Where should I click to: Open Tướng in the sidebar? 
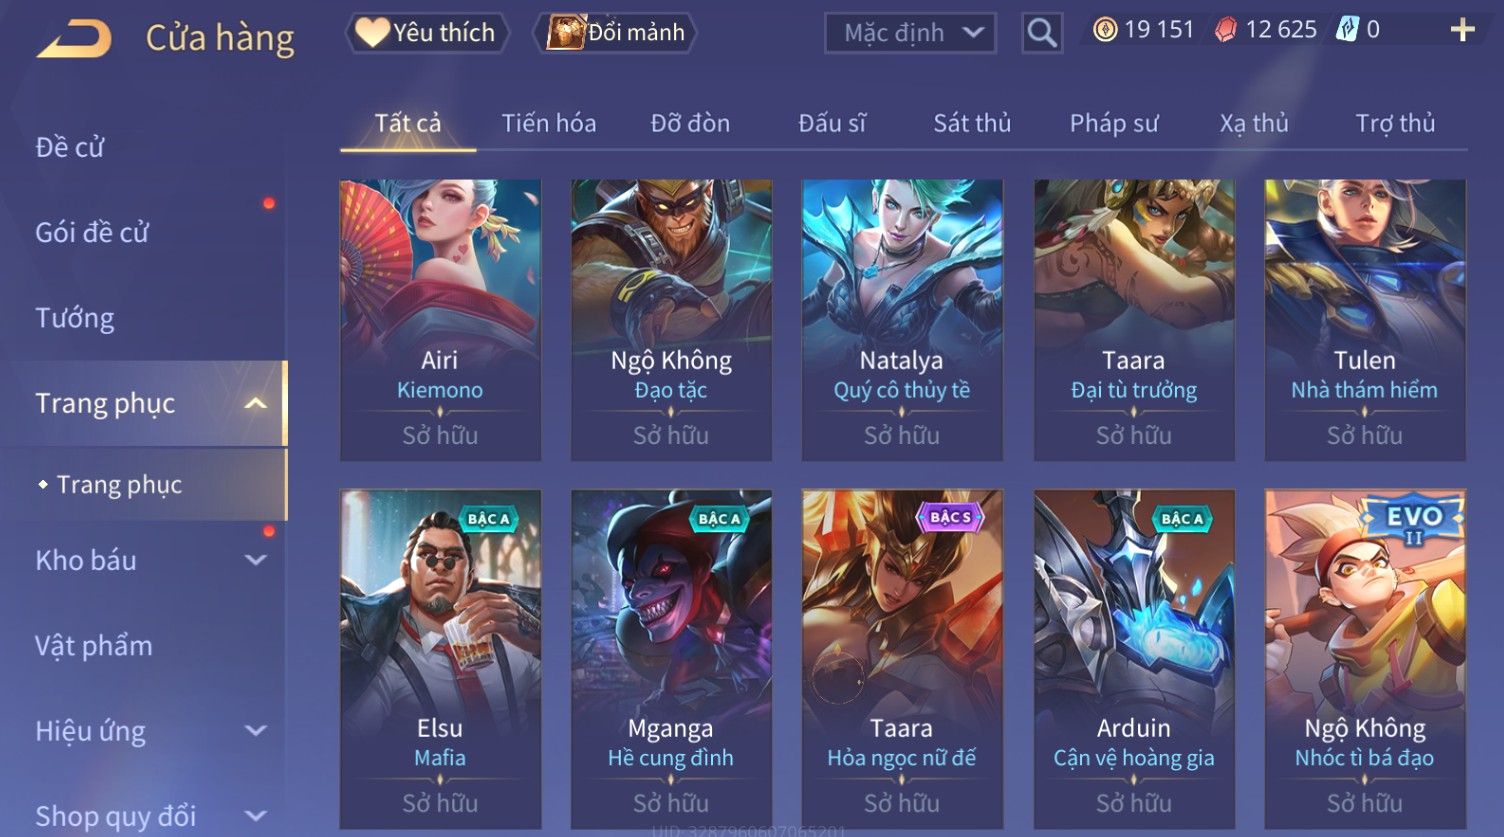point(75,318)
